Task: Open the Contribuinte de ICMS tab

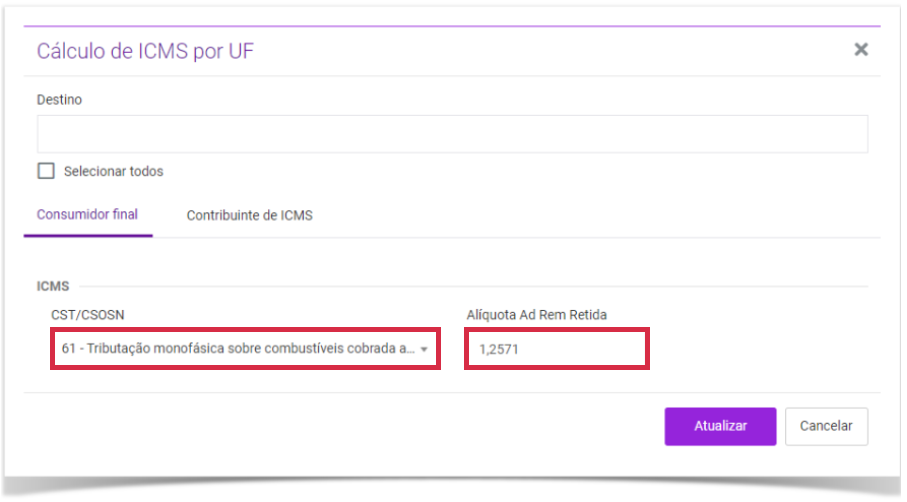Action: coord(249,215)
